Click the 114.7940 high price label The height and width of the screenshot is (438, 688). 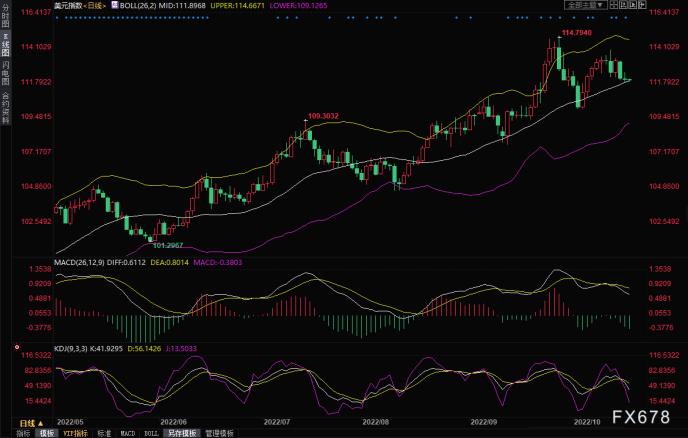[x=577, y=33]
